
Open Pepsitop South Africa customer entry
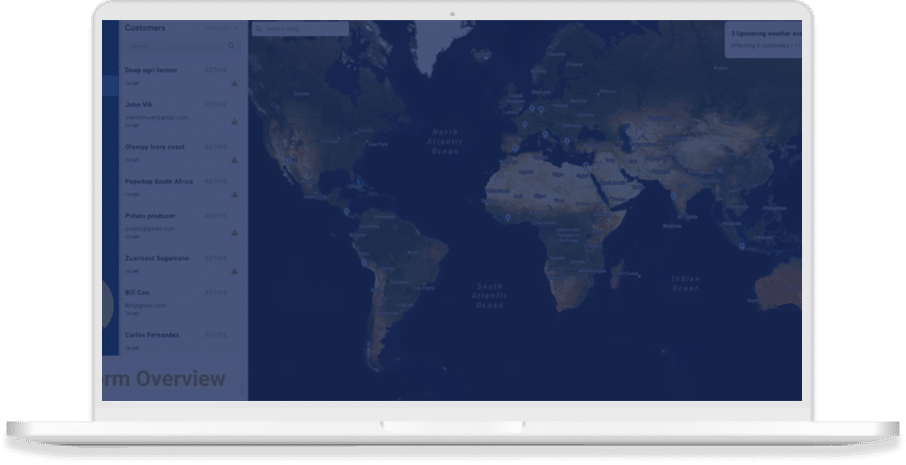coord(183,188)
